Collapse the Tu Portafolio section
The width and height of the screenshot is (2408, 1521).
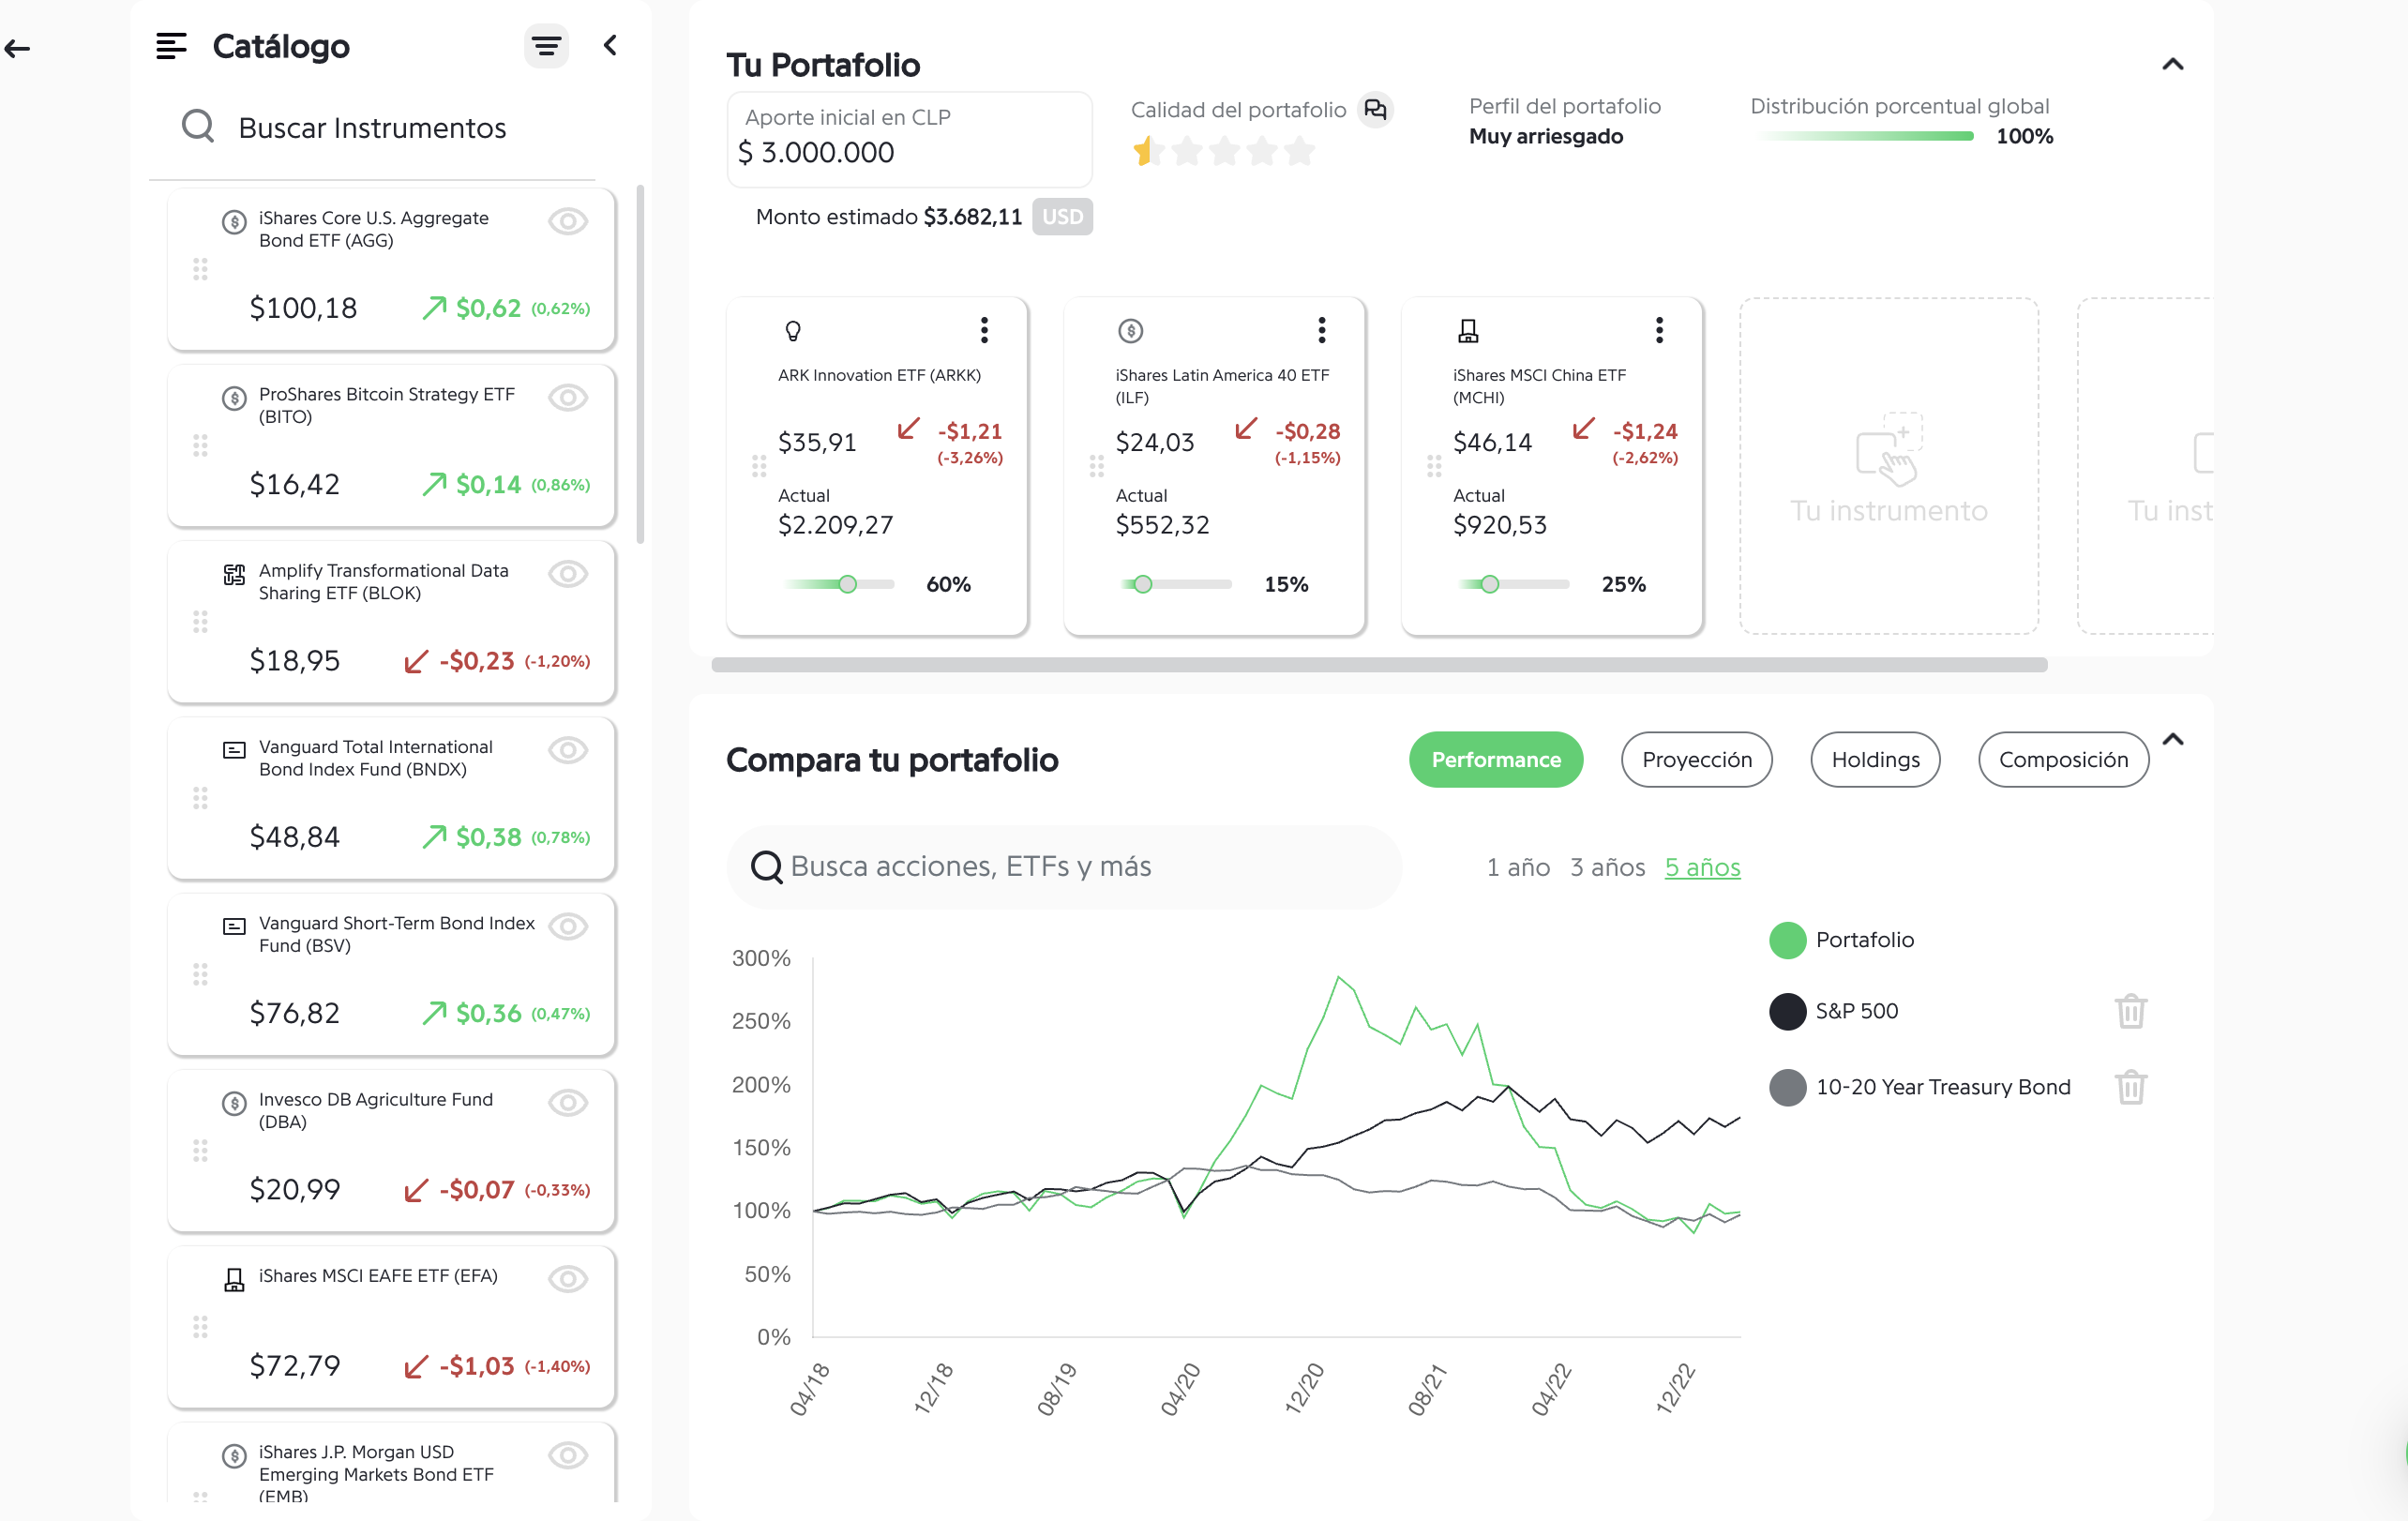pos(2172,64)
